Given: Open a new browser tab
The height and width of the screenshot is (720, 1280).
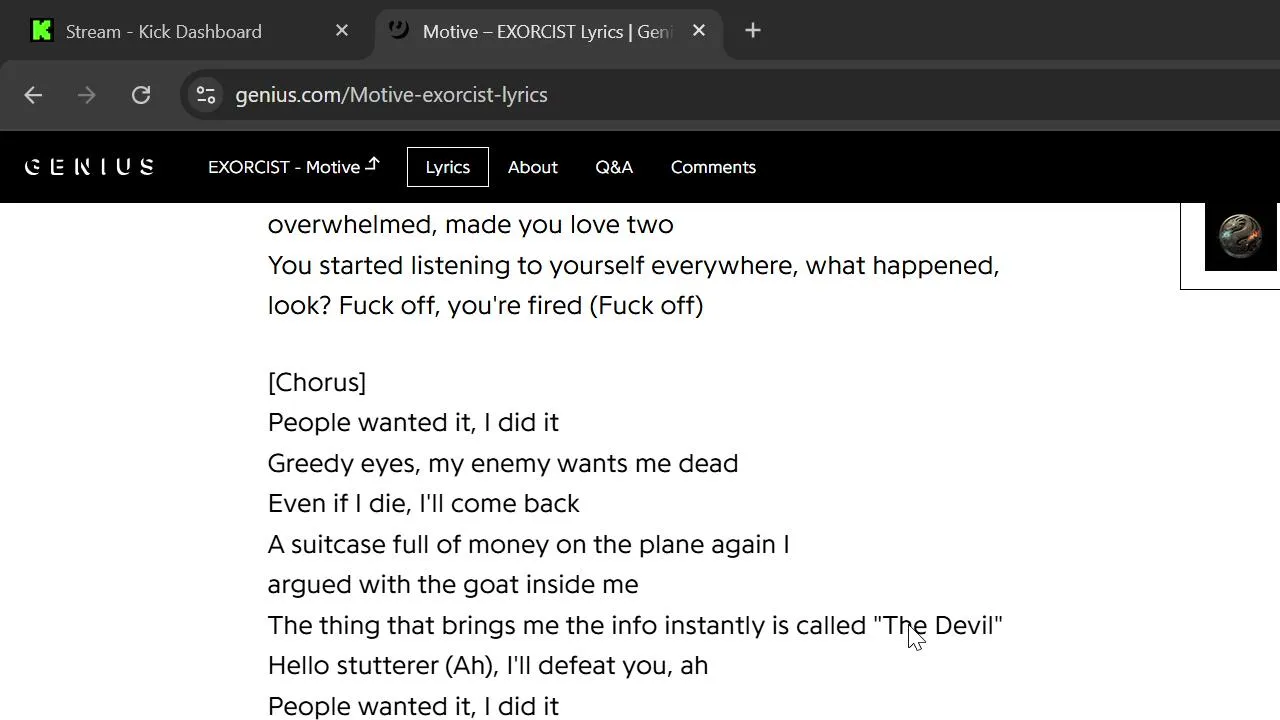Looking at the screenshot, I should 753,31.
